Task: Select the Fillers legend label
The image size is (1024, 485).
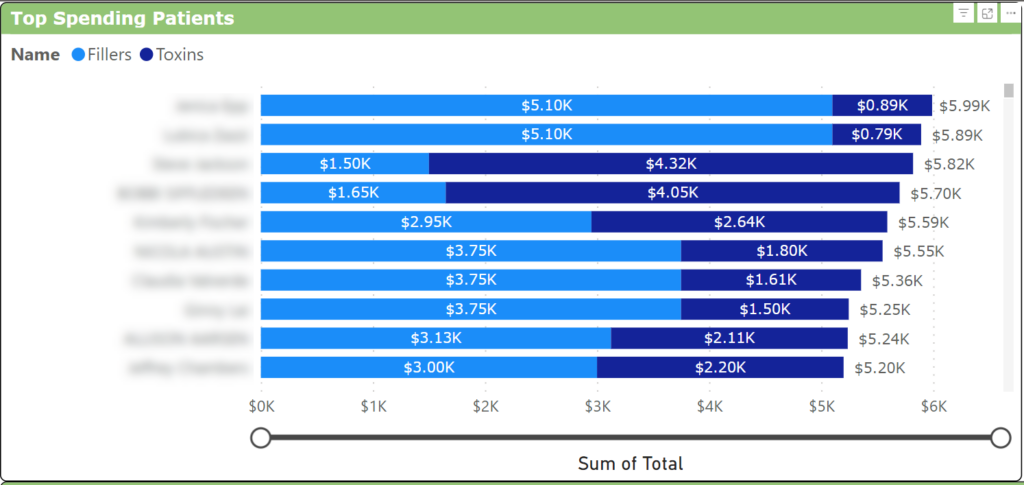Action: click(109, 55)
